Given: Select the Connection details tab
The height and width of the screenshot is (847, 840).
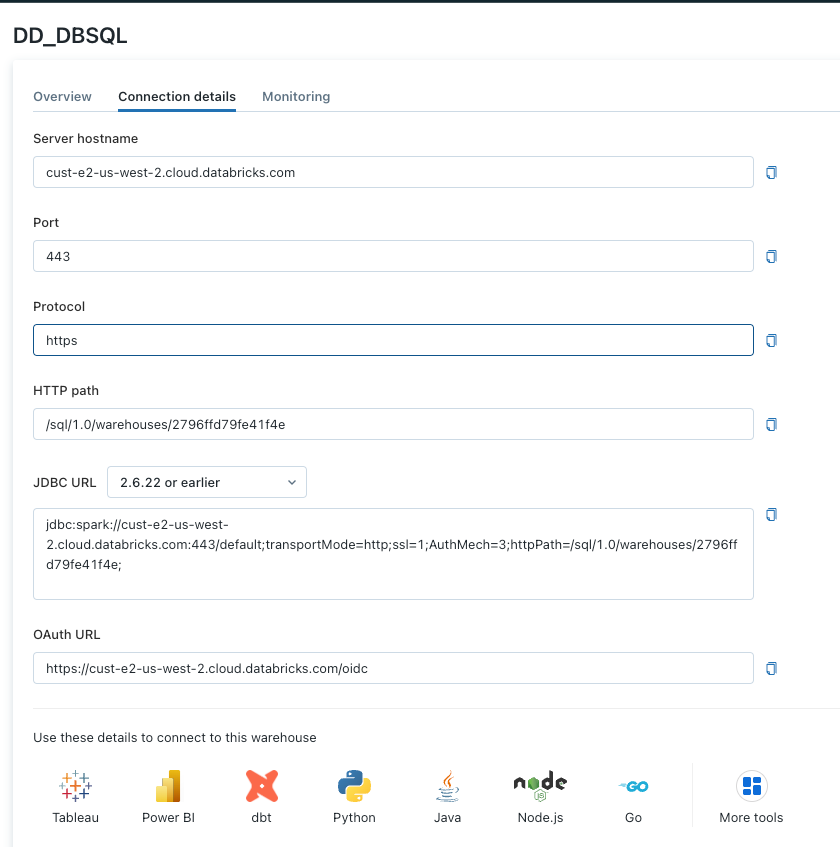Looking at the screenshot, I should [x=177, y=97].
